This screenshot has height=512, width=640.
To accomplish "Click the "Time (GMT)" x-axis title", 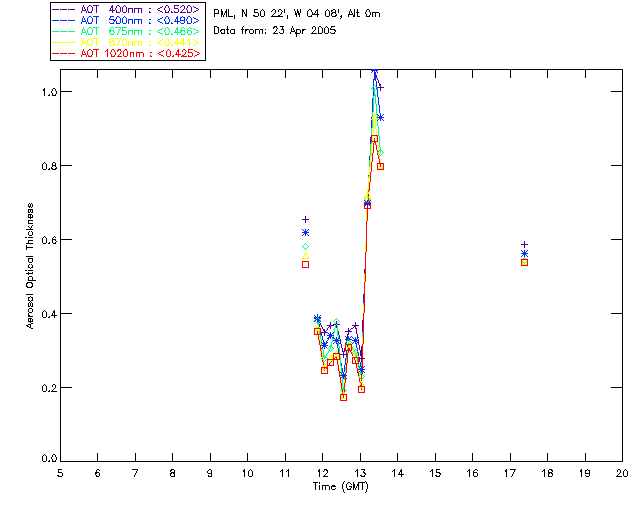I will (341, 487).
